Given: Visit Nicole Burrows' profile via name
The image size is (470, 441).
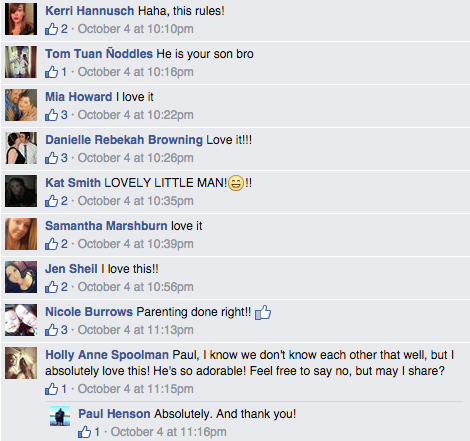Looking at the screenshot, I should [89, 312].
